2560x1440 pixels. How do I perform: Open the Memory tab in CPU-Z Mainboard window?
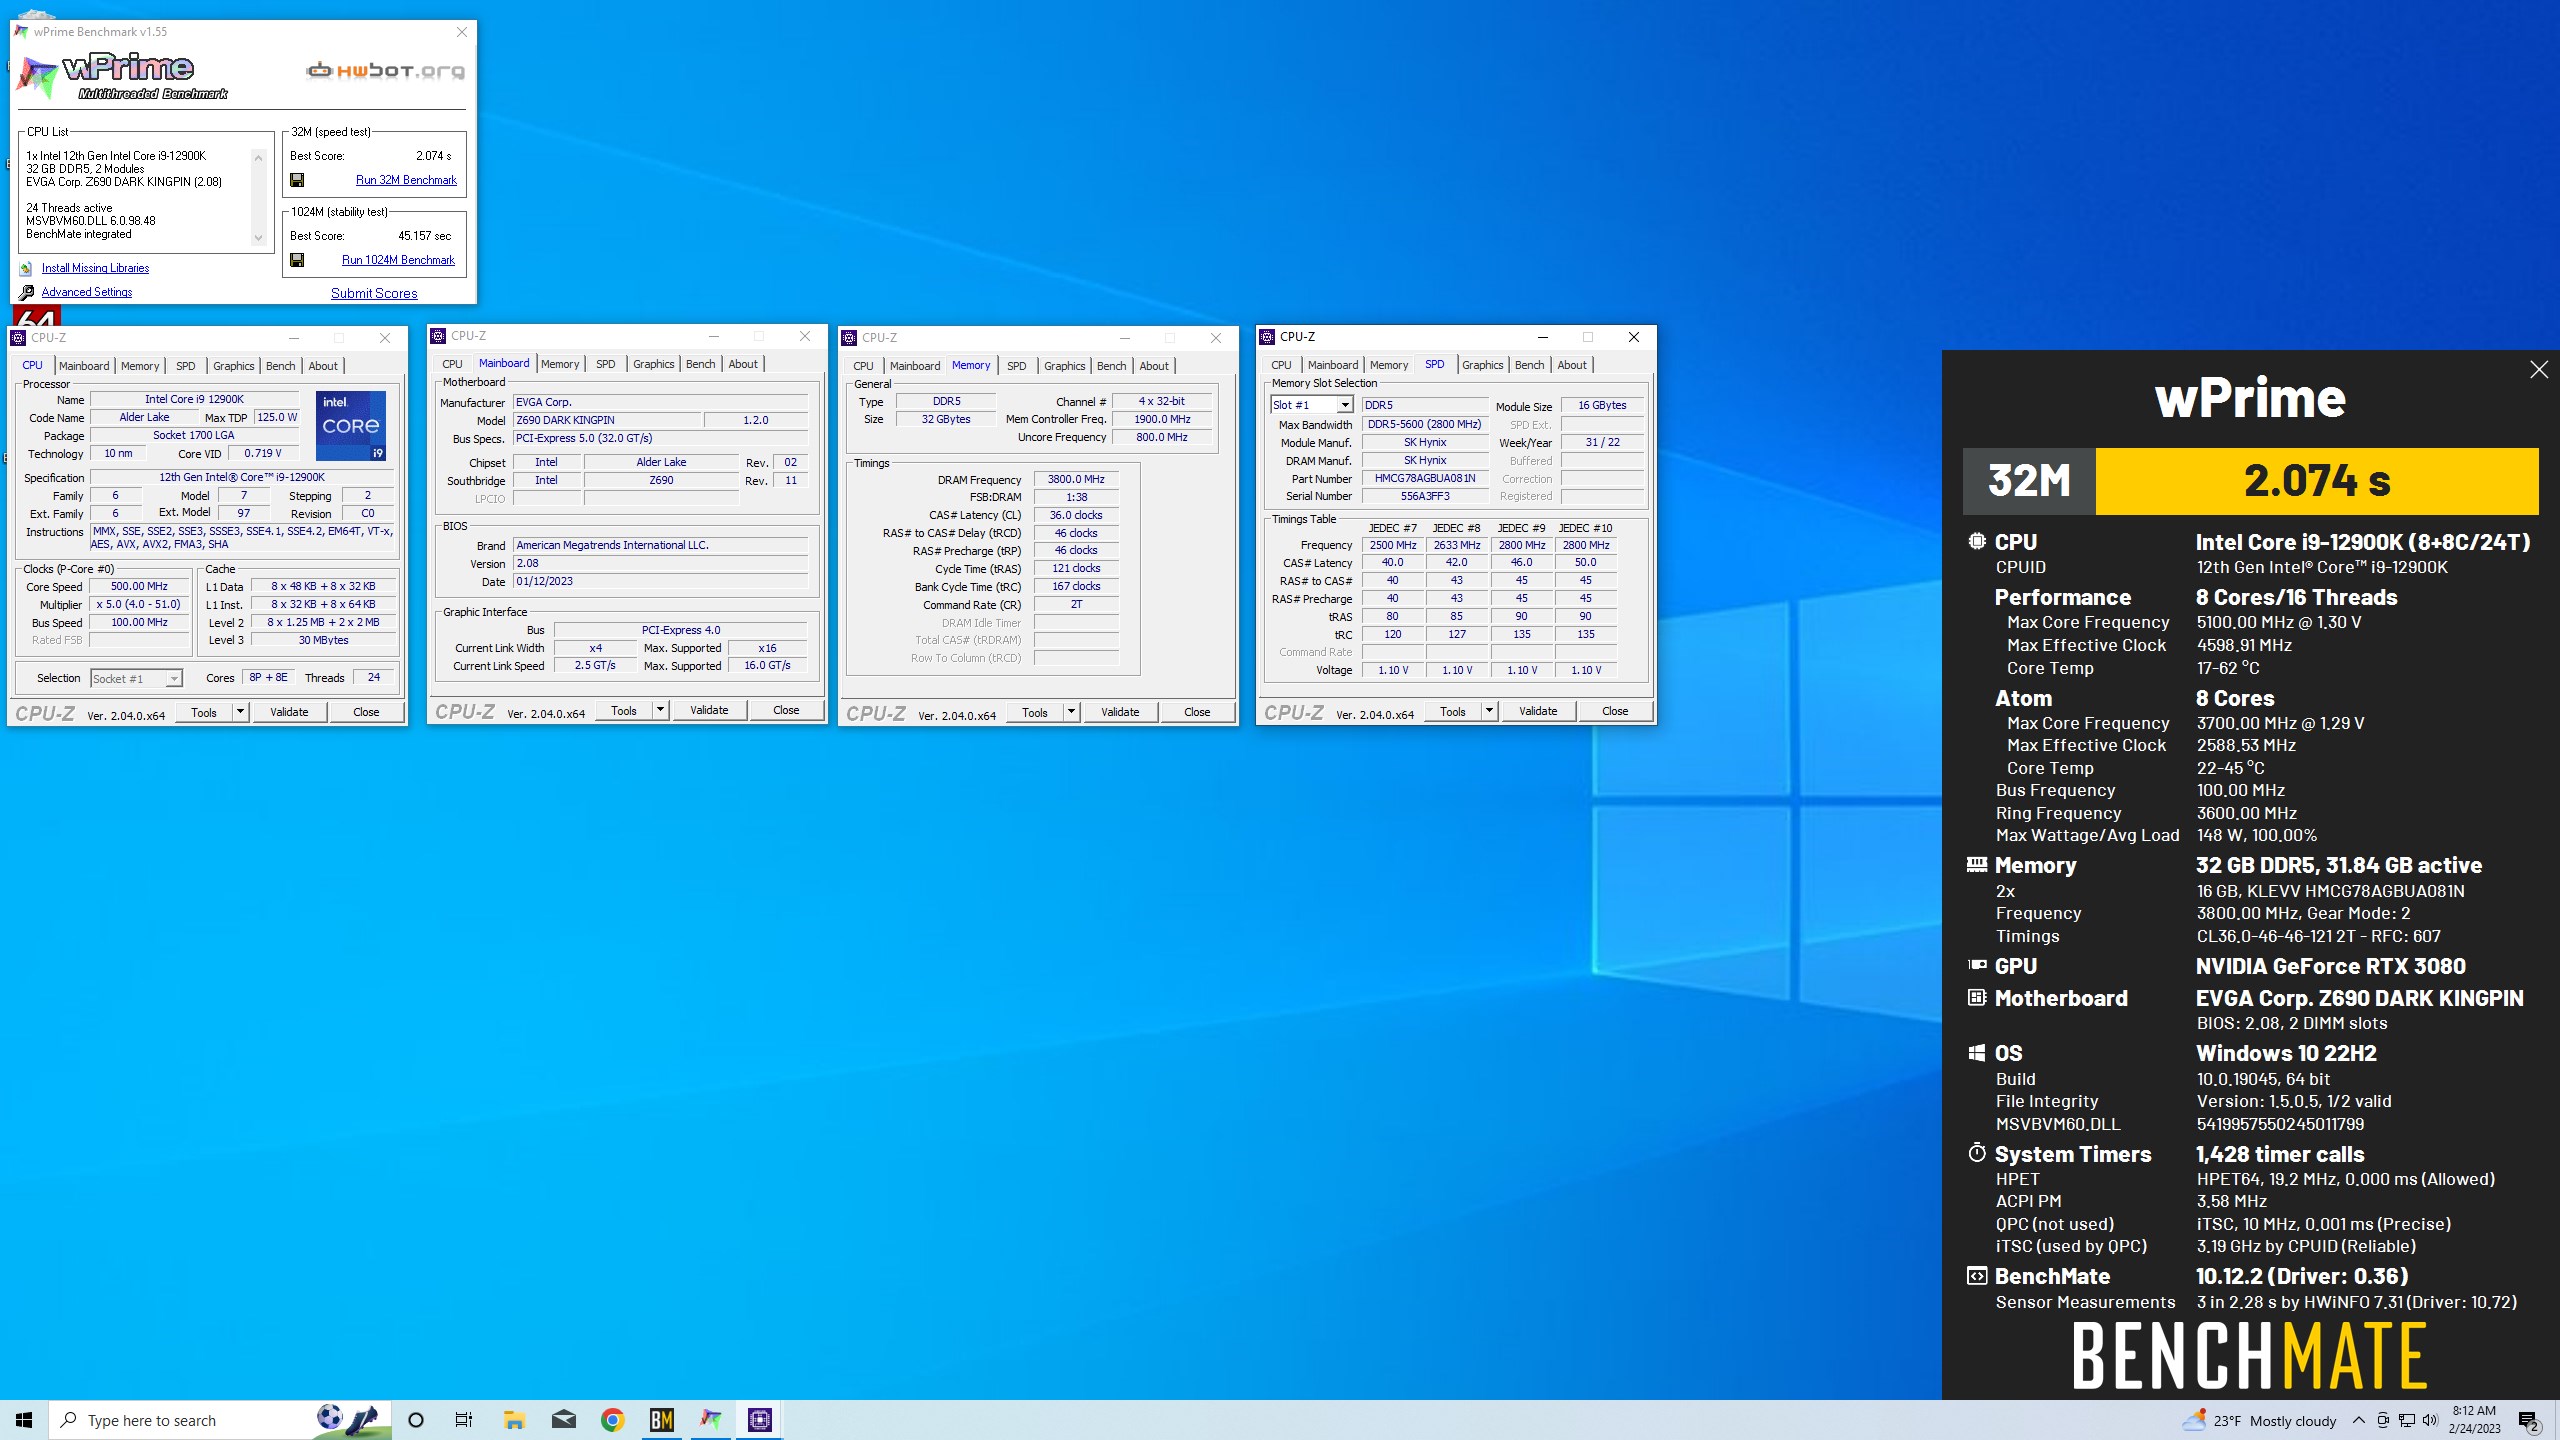click(560, 364)
